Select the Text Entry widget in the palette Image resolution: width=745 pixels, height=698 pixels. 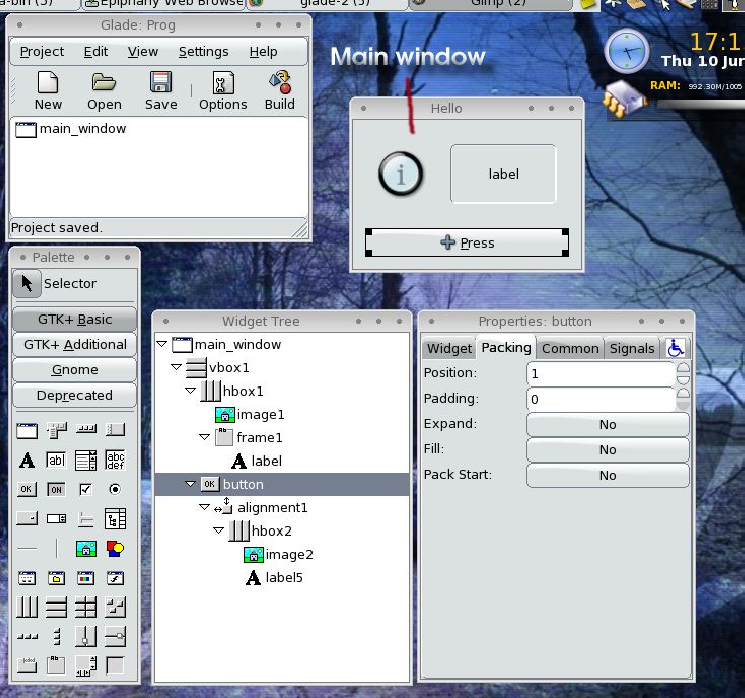click(x=56, y=460)
